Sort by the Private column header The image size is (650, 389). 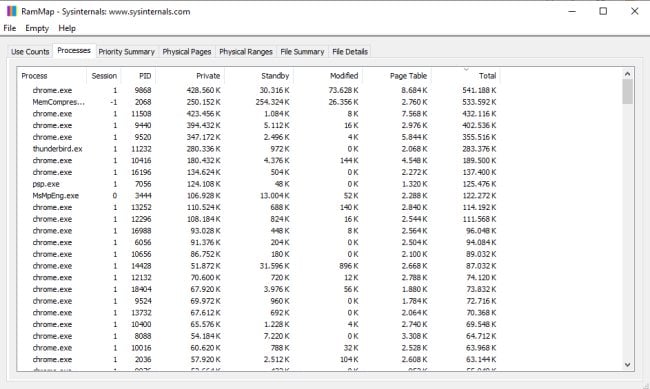click(x=190, y=76)
